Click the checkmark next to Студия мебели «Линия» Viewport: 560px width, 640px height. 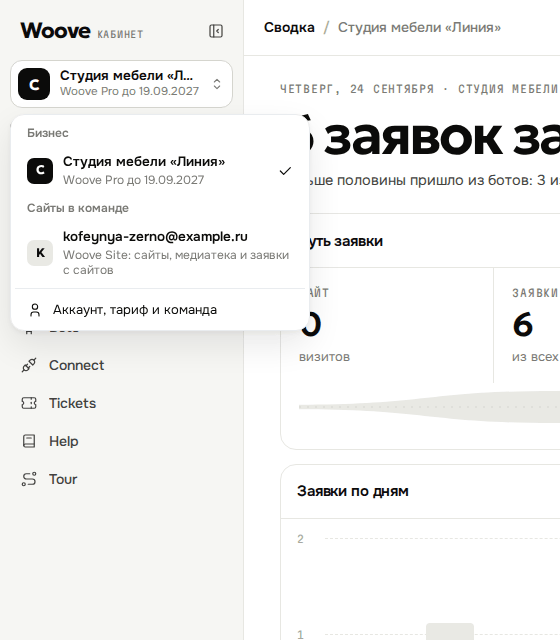click(x=285, y=171)
